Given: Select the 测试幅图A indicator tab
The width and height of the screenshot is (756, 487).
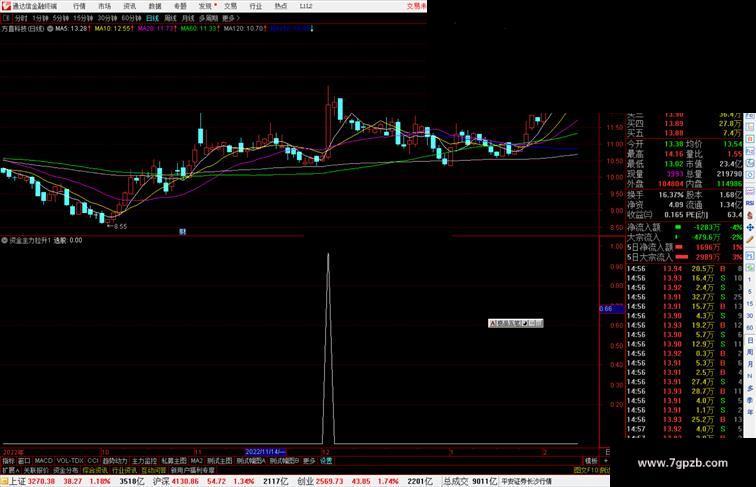Looking at the screenshot, I should tap(251, 461).
